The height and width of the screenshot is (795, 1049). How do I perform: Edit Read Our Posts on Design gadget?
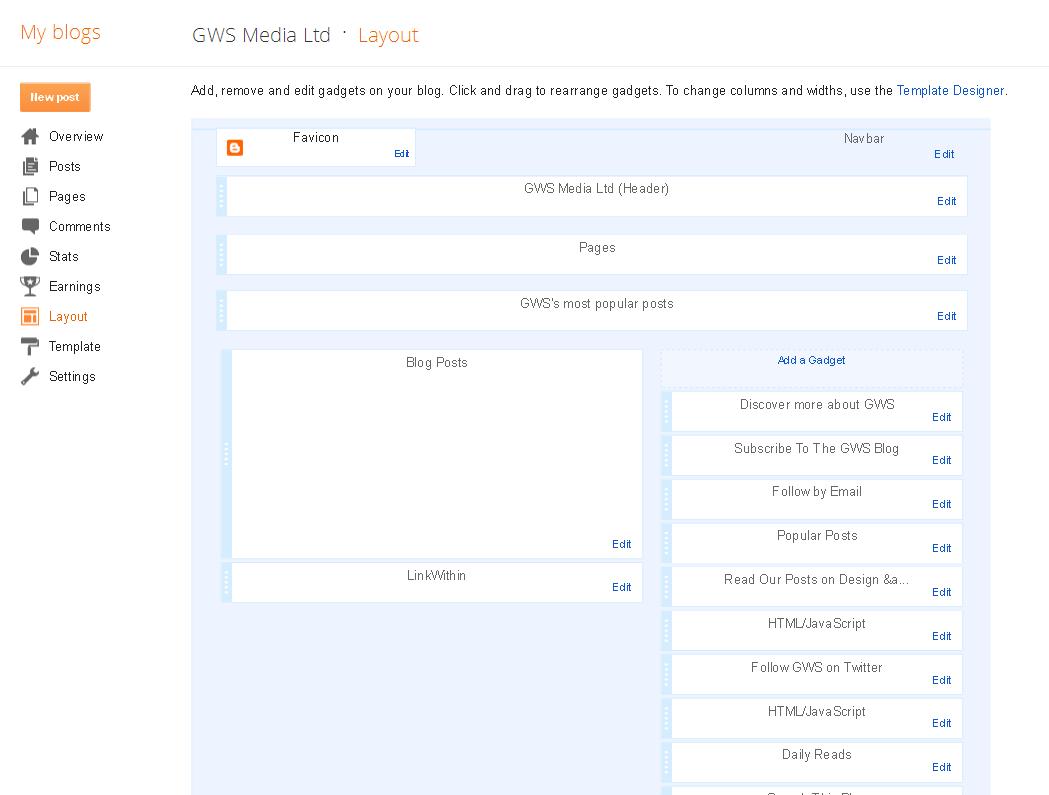pos(942,593)
